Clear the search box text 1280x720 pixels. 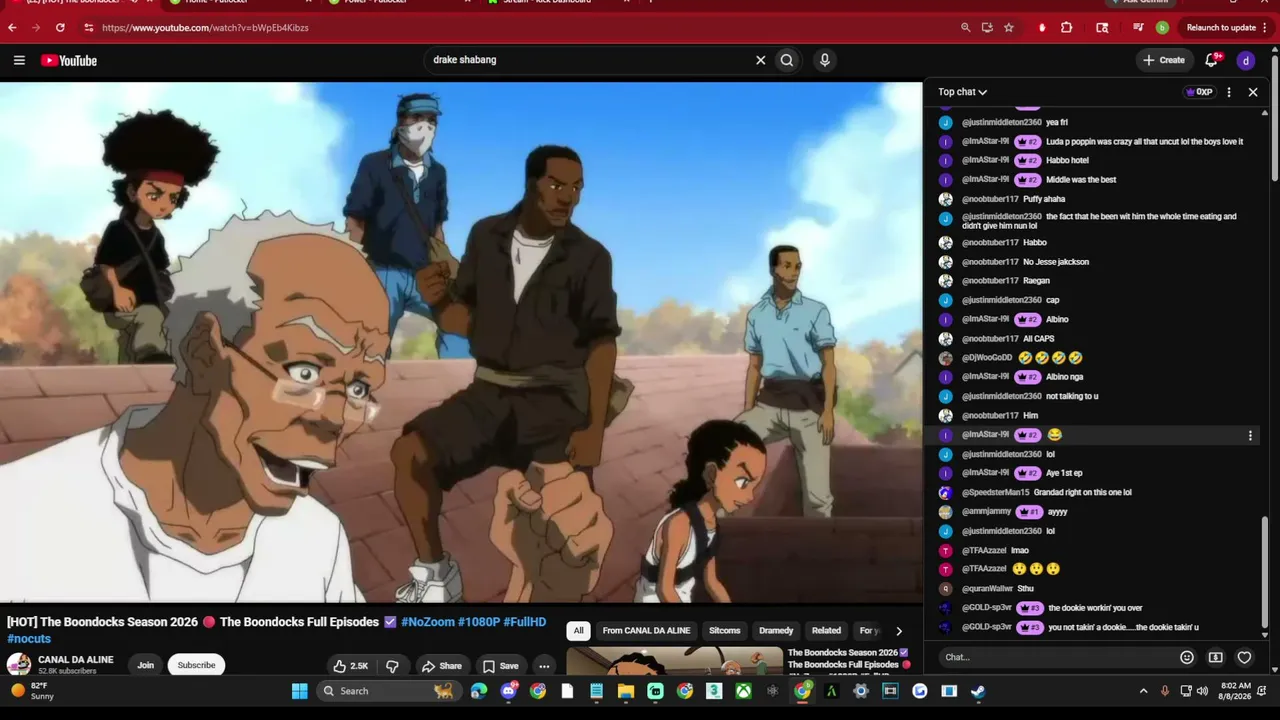(760, 60)
